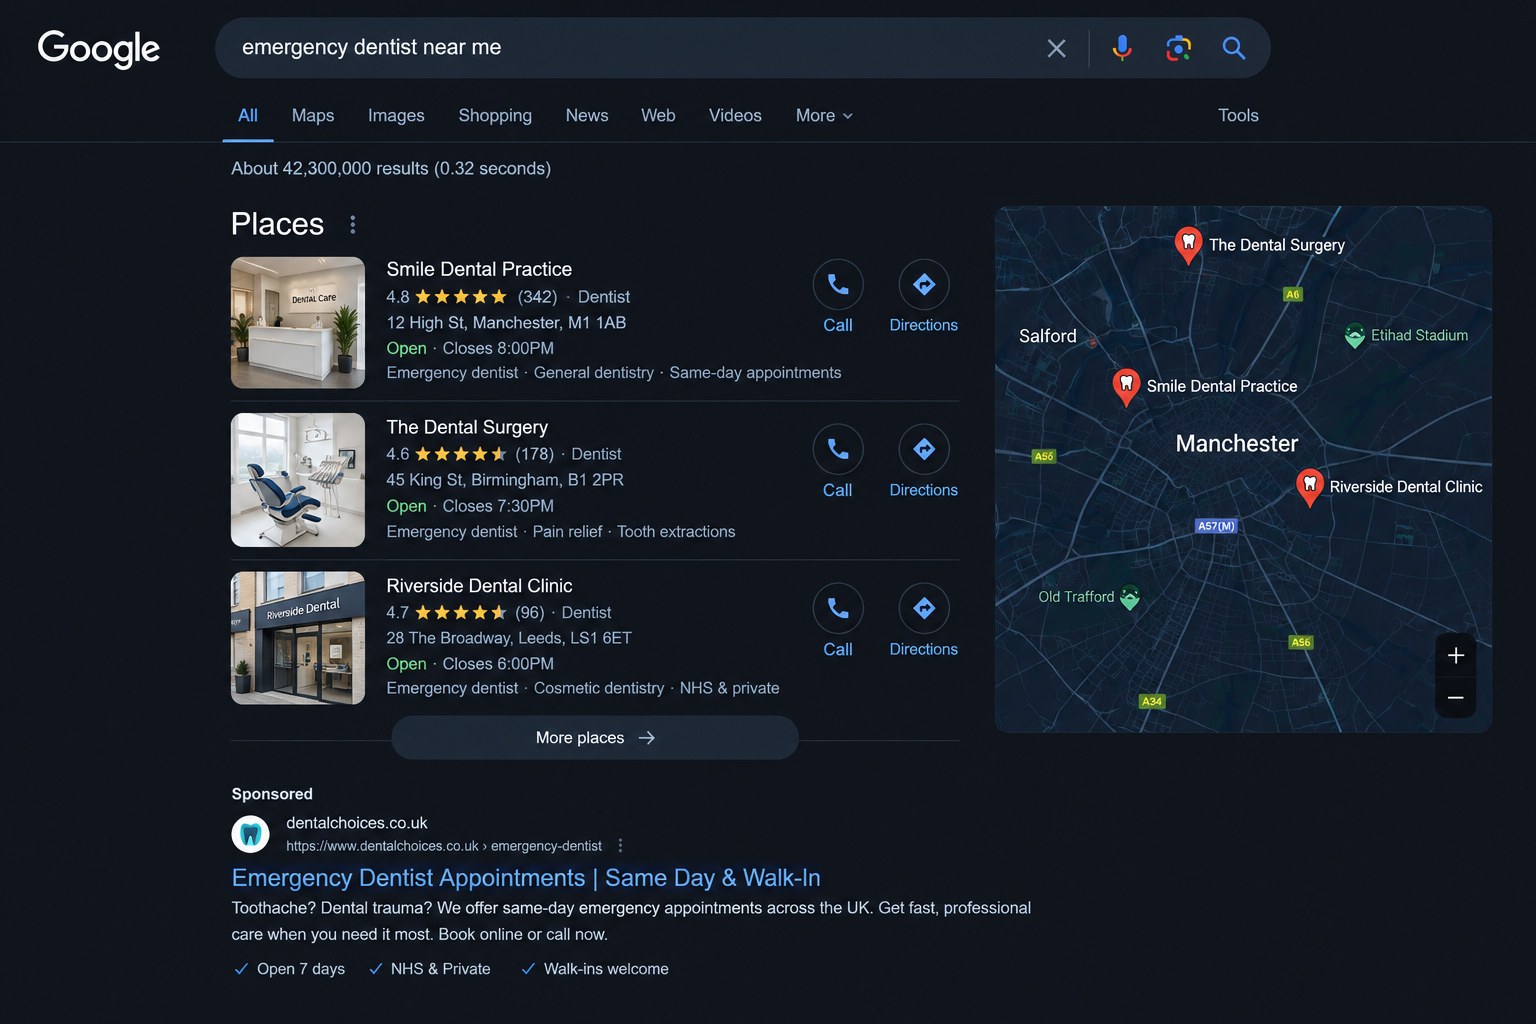Open the Smile Dental Practice listing title
The image size is (1536, 1024).
(x=479, y=269)
